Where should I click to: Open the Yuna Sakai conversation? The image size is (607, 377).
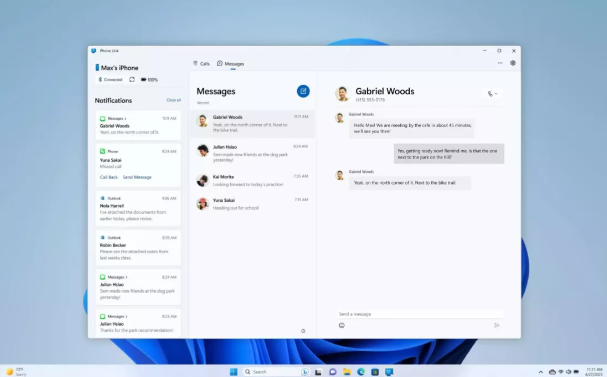pyautogui.click(x=252, y=204)
